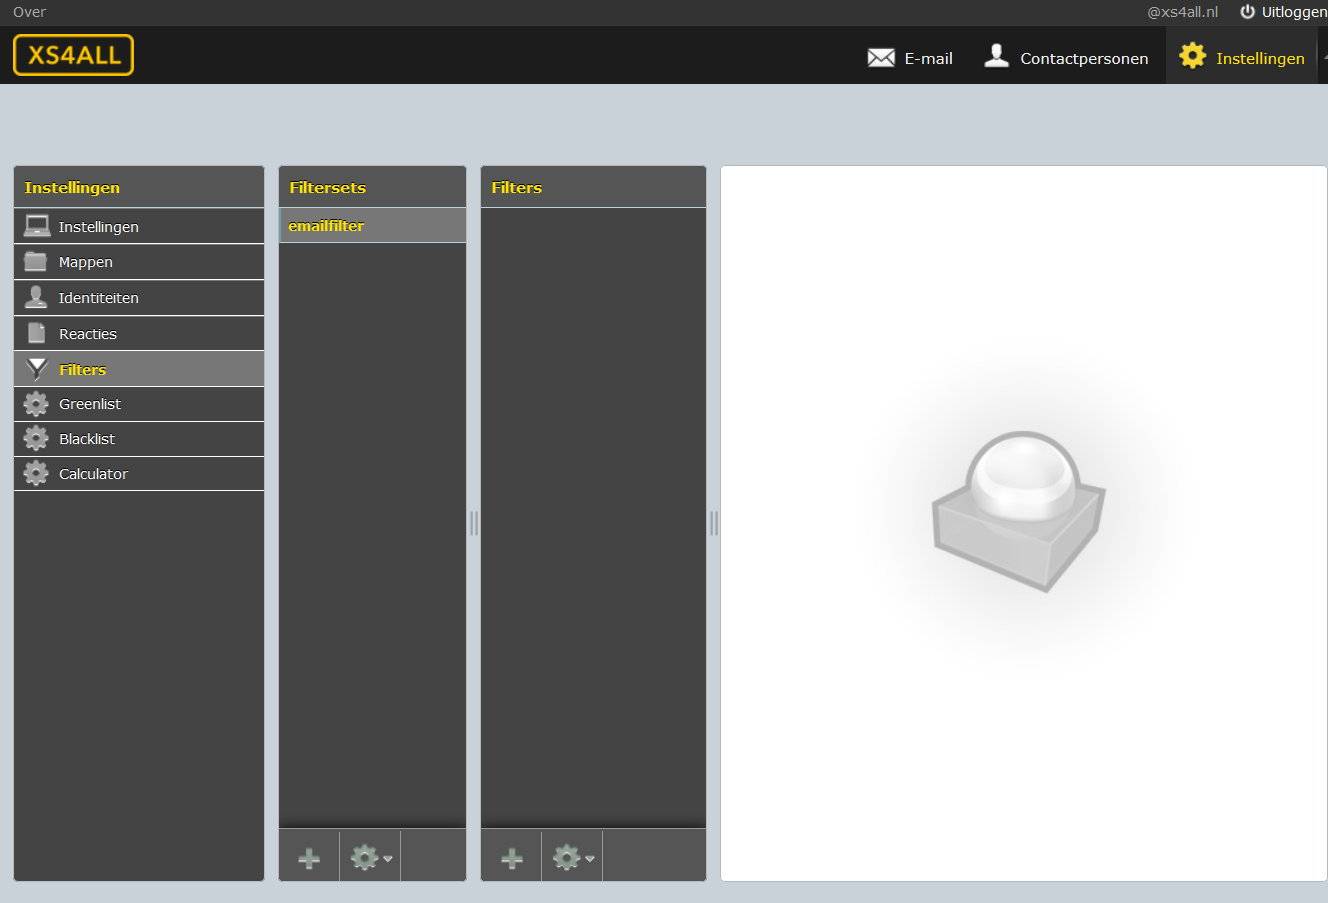Click the yellow Instellingen gear icon
Image resolution: width=1328 pixels, height=903 pixels.
(1192, 56)
